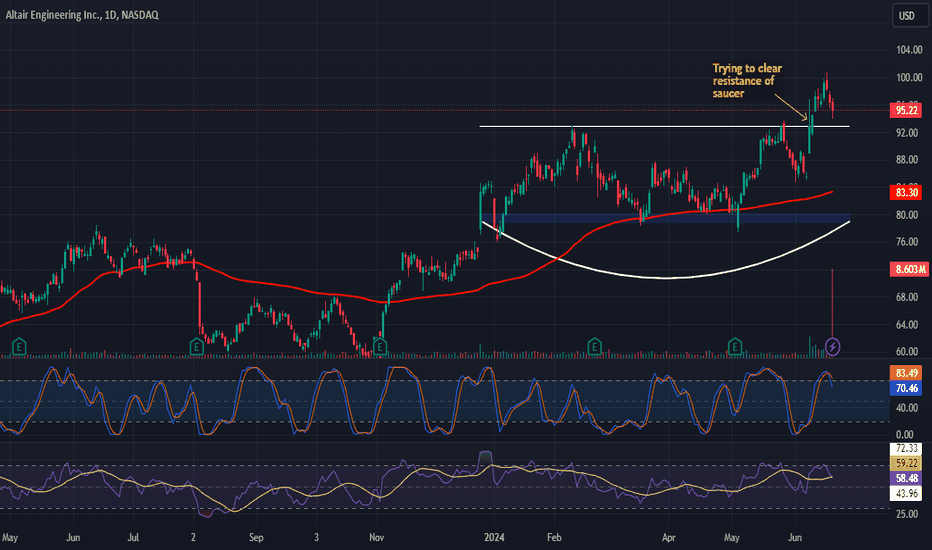Image resolution: width=932 pixels, height=550 pixels.
Task: Click the 64.00 price axis label
Action: click(907, 325)
